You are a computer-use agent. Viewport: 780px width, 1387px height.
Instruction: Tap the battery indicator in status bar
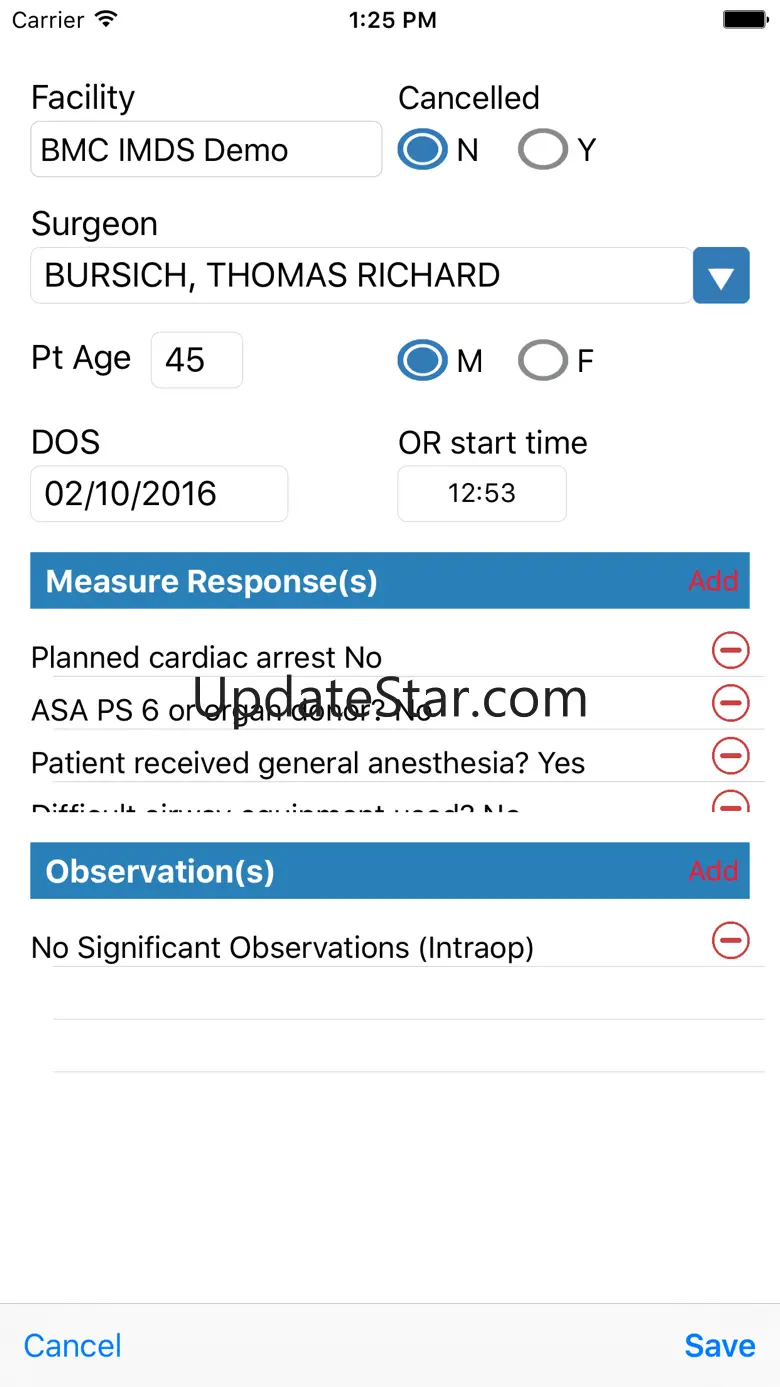[744, 19]
